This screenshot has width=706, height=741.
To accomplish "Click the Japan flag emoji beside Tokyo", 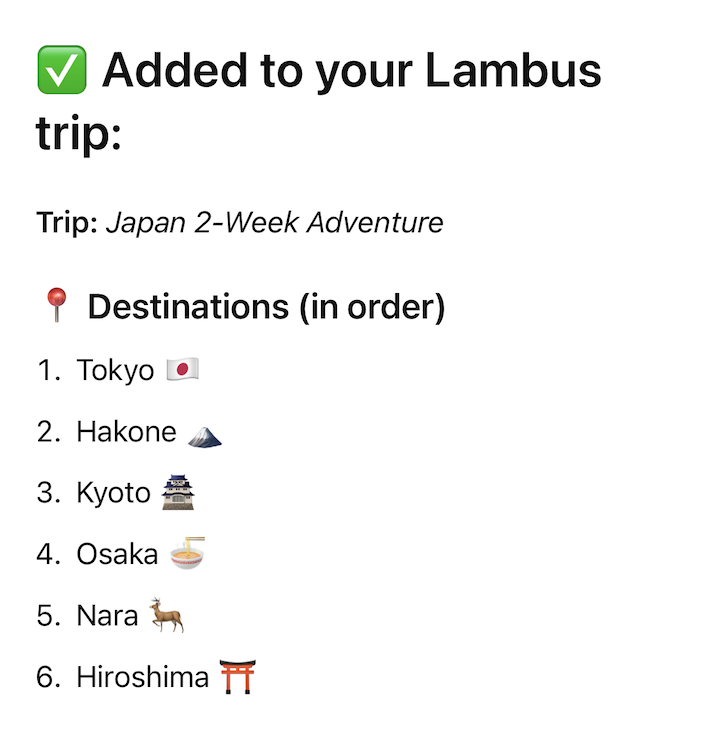I will pyautogui.click(x=182, y=370).
